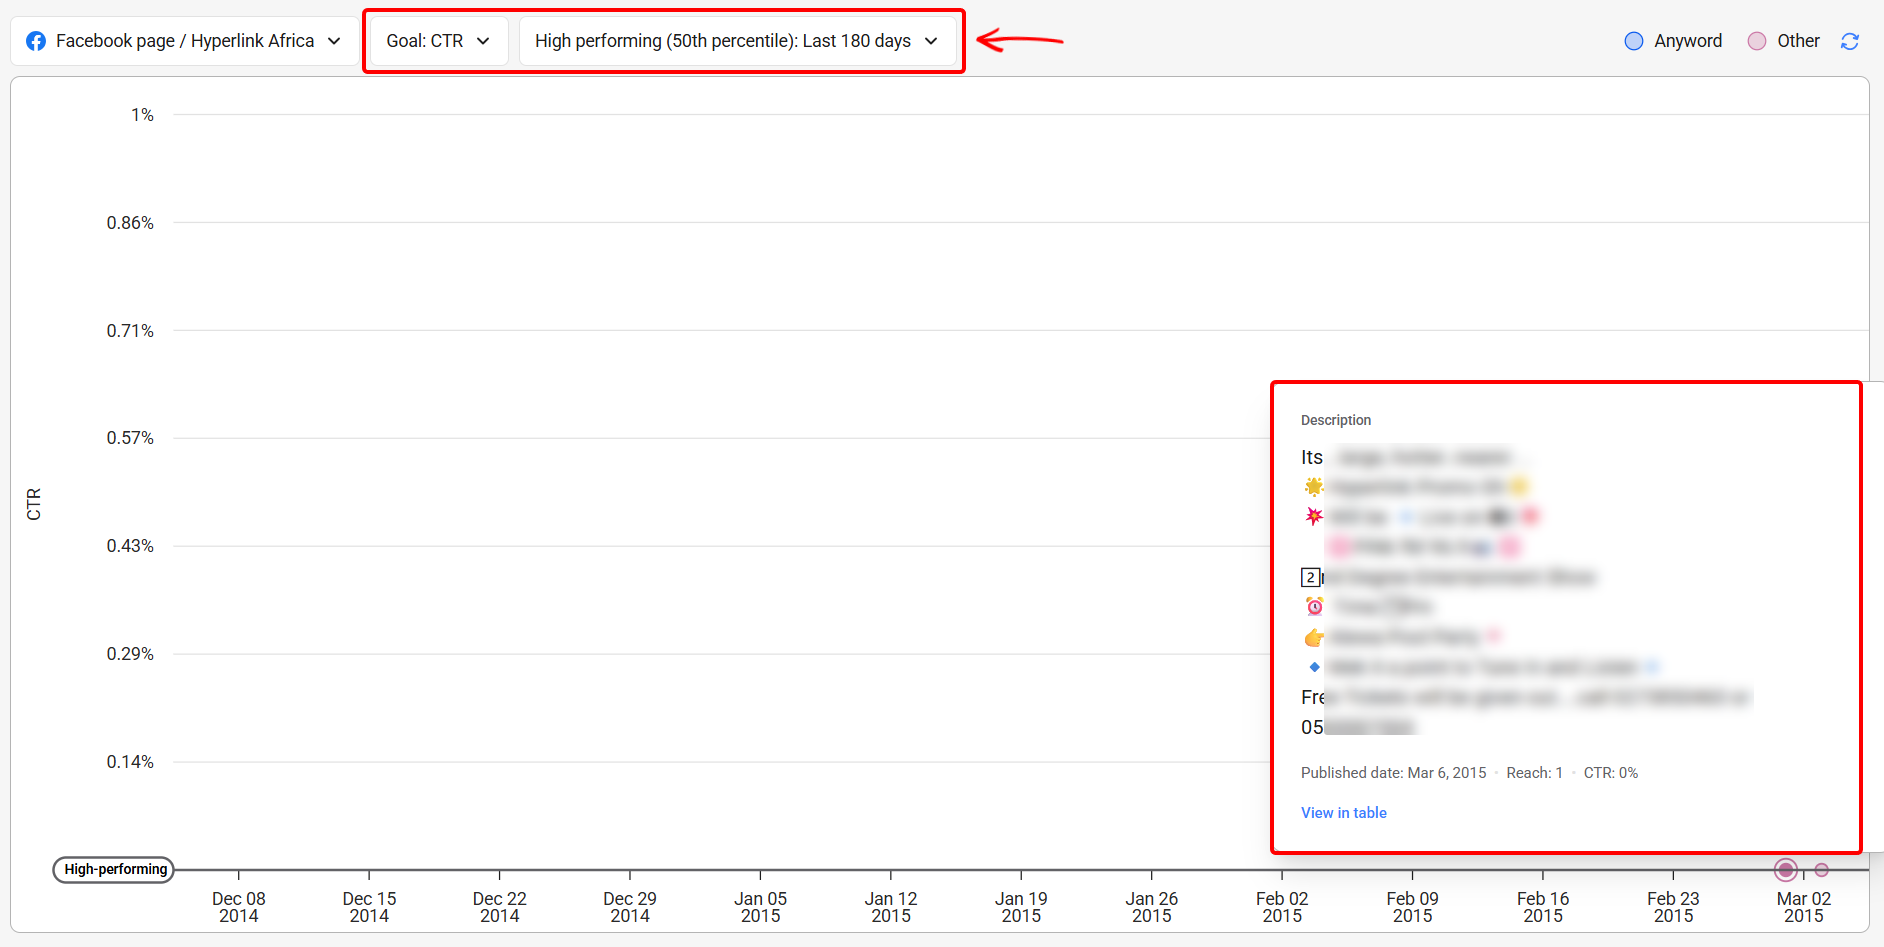
Task: Click the Jan 19 2015 axis label
Action: click(x=1021, y=907)
